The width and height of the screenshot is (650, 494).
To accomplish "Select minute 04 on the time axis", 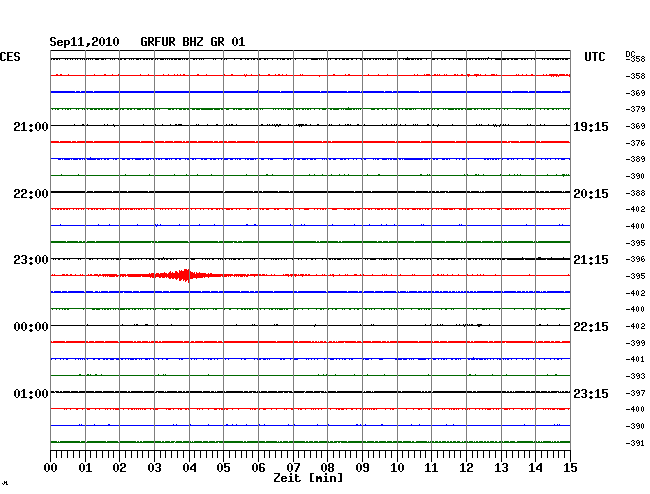I will click(x=189, y=468).
